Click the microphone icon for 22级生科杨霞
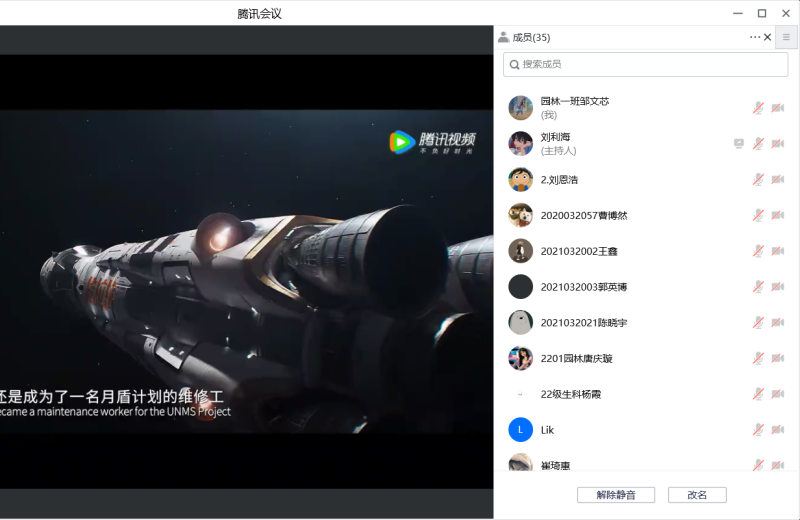Screen dimensions: 800x520 coord(758,394)
